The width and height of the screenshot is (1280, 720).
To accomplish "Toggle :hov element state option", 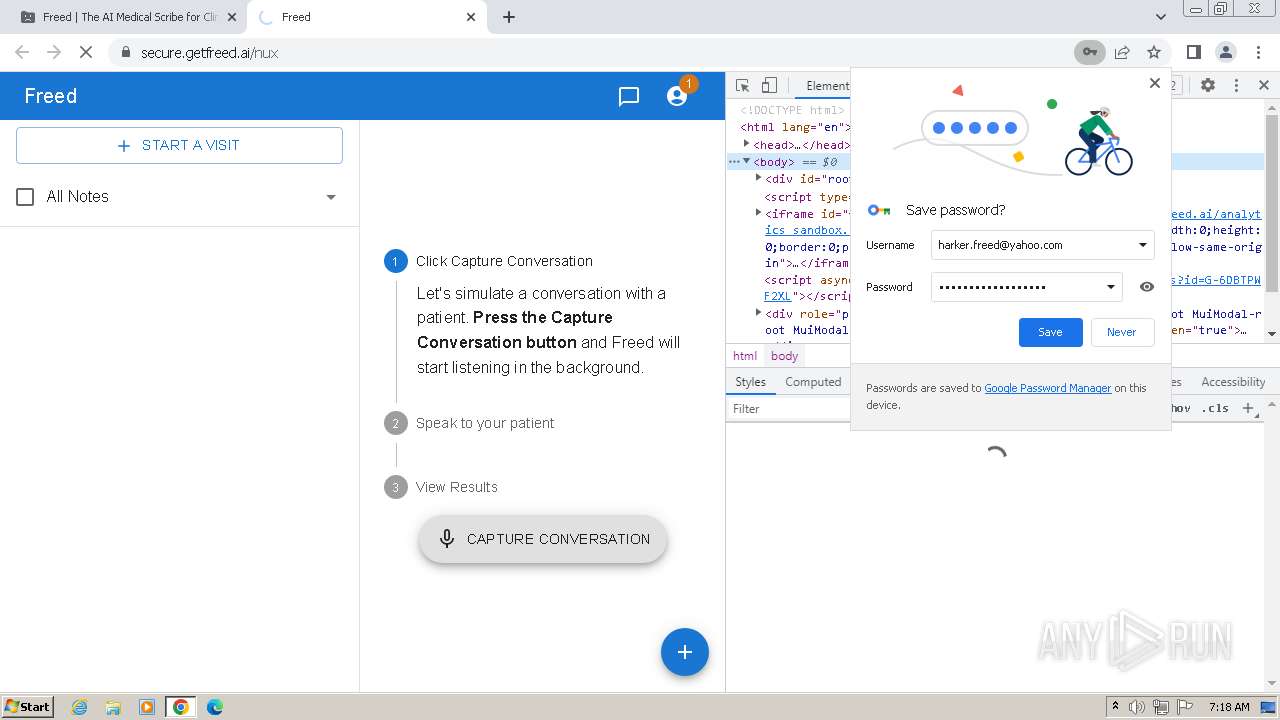I will [1181, 408].
